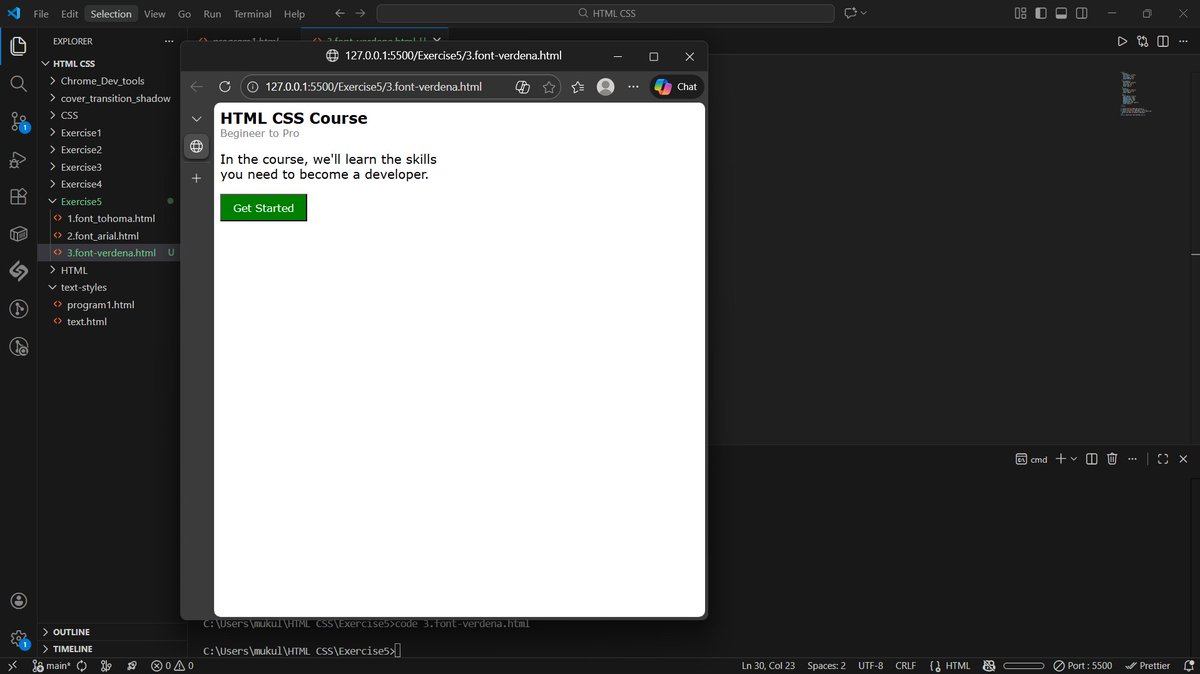Expand the TIMELINE section

click(x=72, y=649)
